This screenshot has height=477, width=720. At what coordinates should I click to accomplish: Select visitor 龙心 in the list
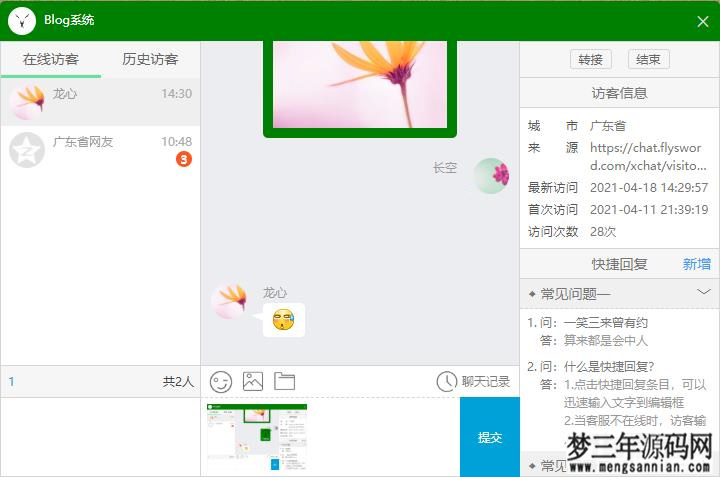click(x=100, y=101)
